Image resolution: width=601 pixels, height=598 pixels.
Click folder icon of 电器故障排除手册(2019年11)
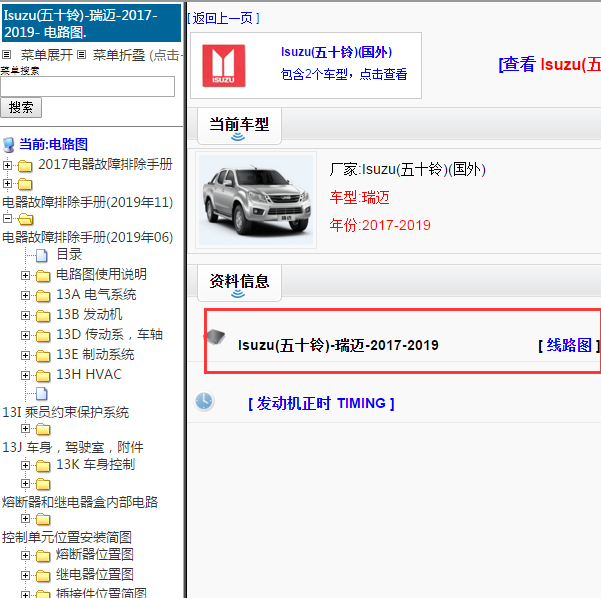[25, 184]
